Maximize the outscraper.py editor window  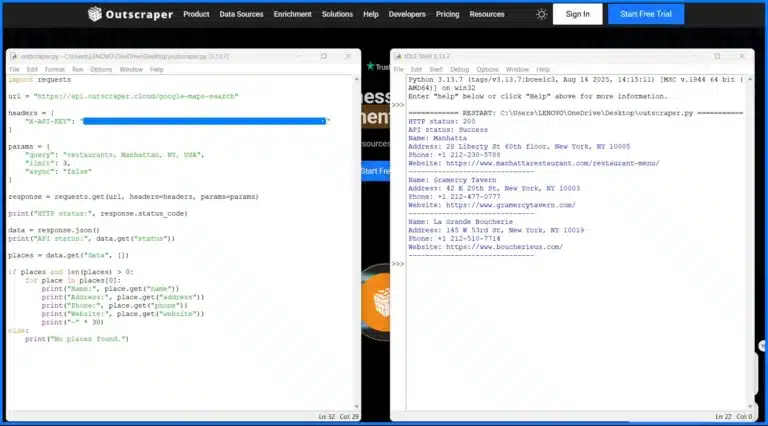324,56
